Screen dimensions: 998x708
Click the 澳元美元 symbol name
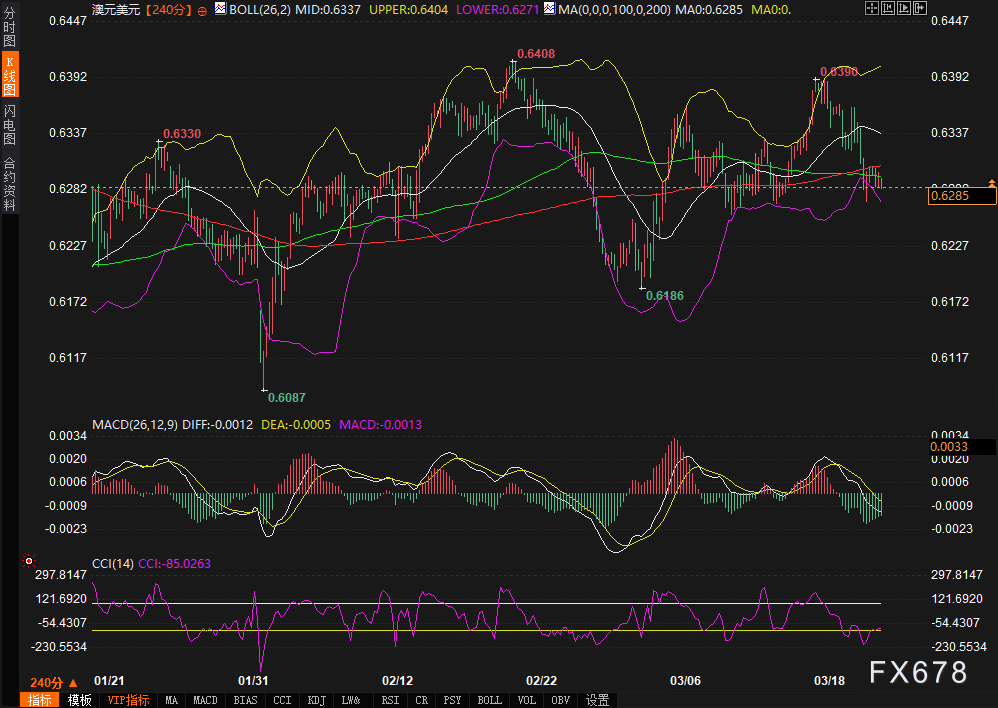(x=116, y=10)
